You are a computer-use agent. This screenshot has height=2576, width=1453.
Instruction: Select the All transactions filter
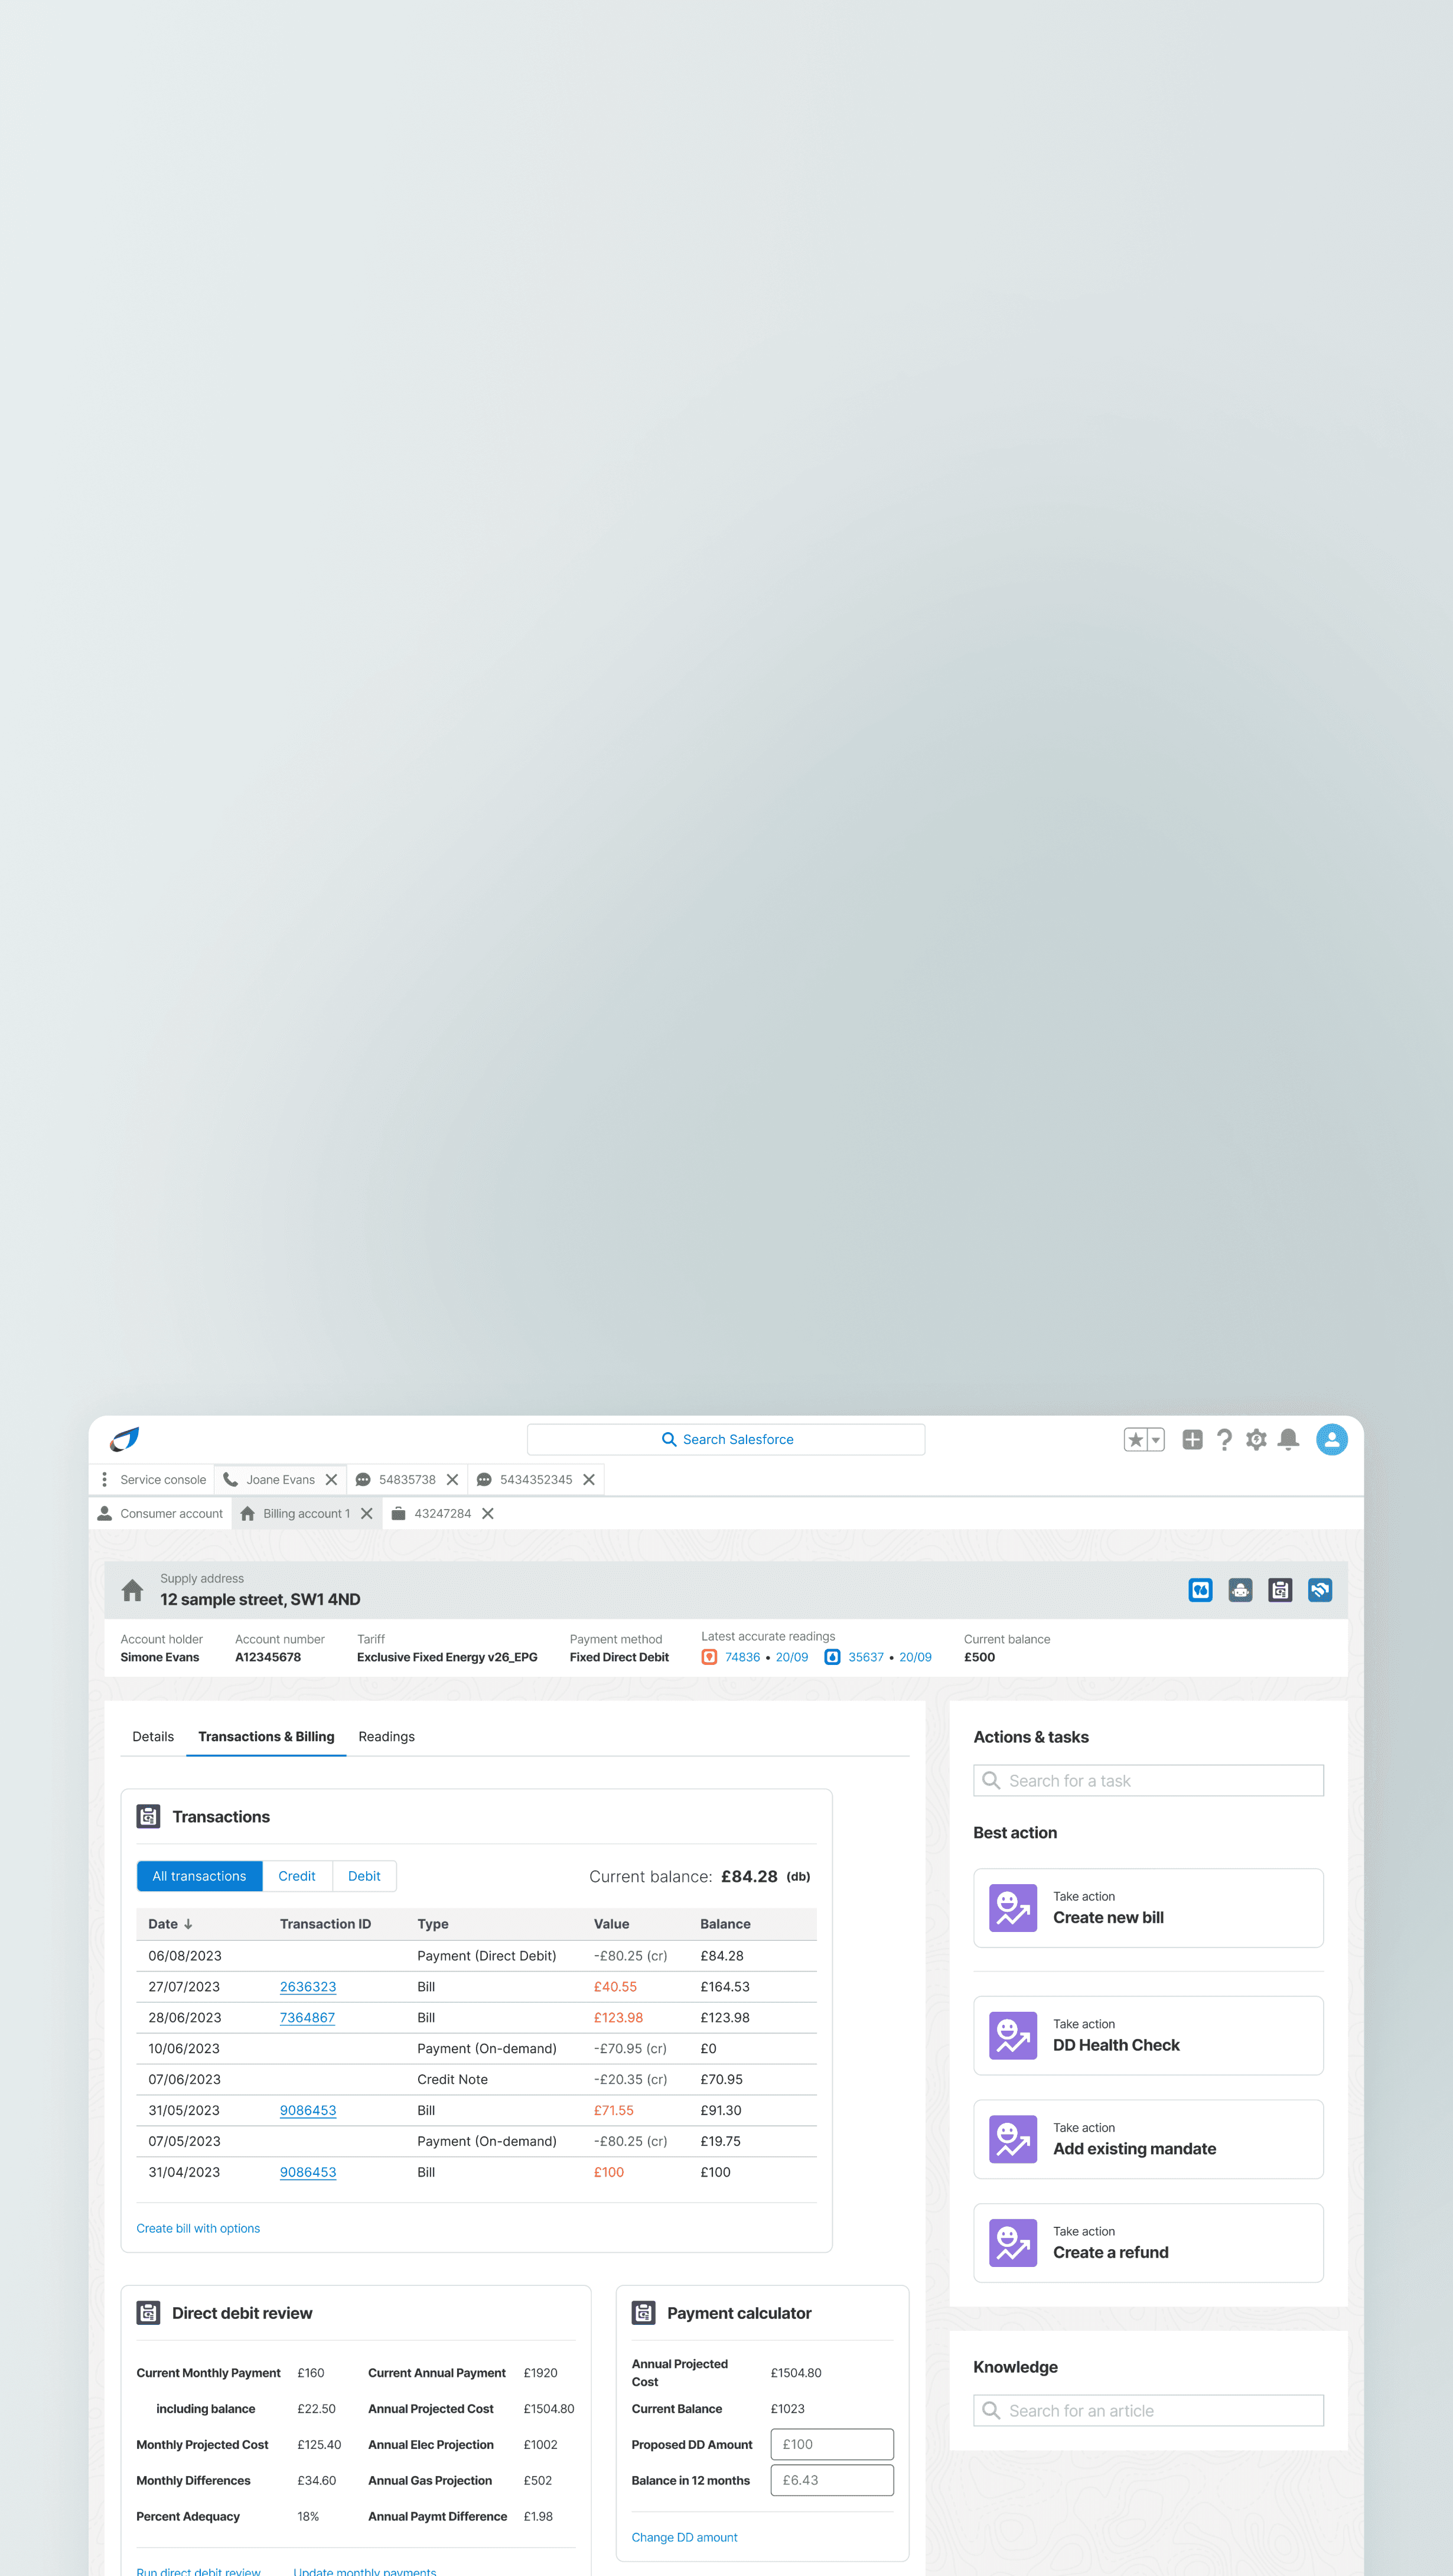click(199, 1876)
